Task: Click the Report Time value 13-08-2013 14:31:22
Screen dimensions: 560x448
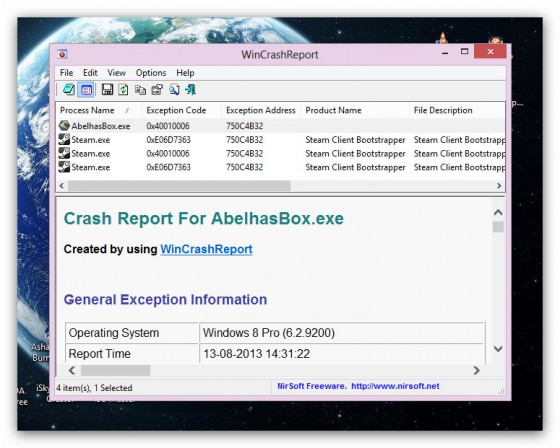Action: (342, 353)
